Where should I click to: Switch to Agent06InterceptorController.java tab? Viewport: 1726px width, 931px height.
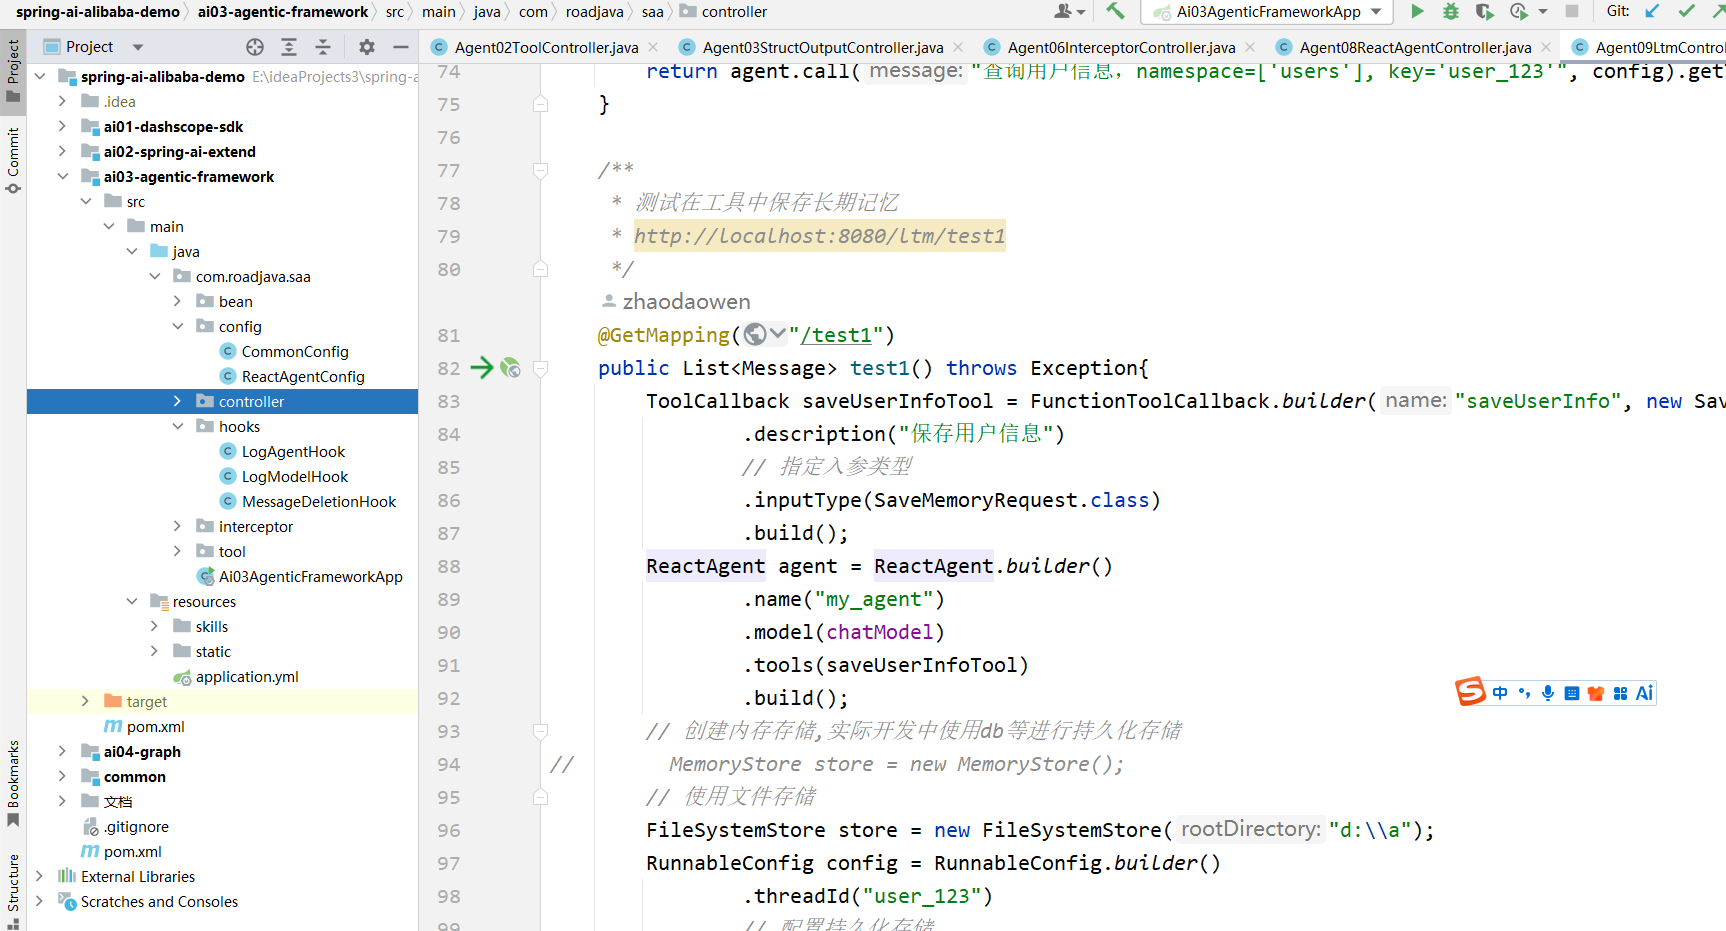(x=1121, y=48)
